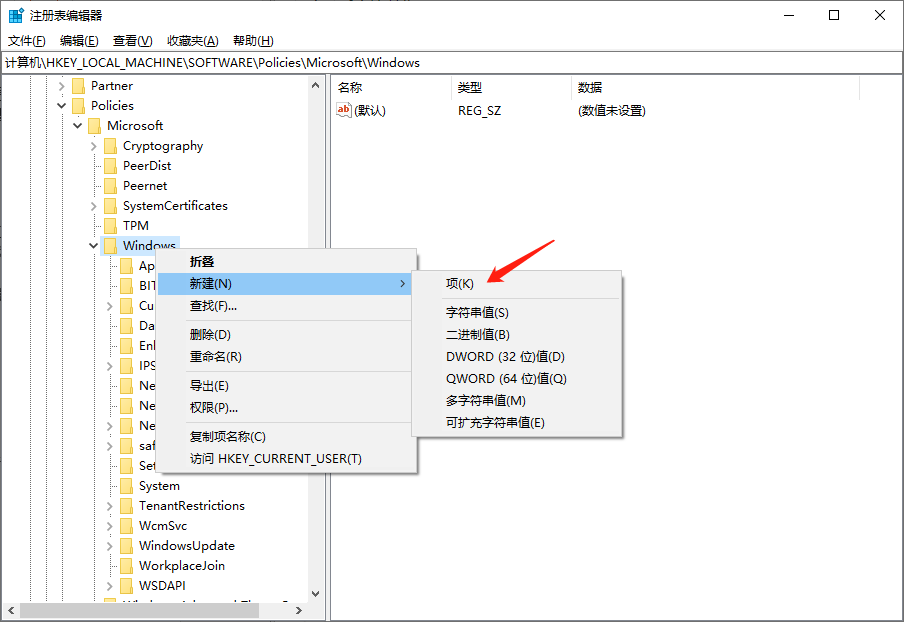
Task: Click the Cryptography key's folder icon
Action: [x=110, y=145]
